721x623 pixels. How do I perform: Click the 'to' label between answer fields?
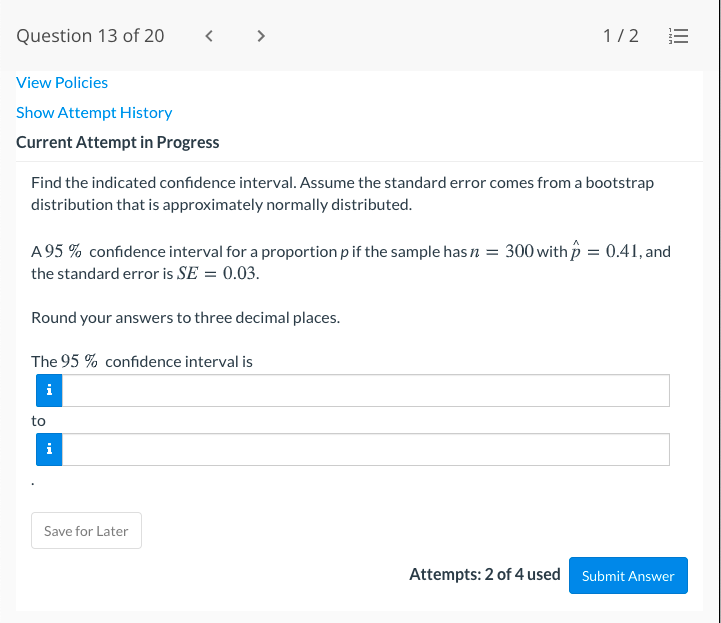(x=38, y=421)
